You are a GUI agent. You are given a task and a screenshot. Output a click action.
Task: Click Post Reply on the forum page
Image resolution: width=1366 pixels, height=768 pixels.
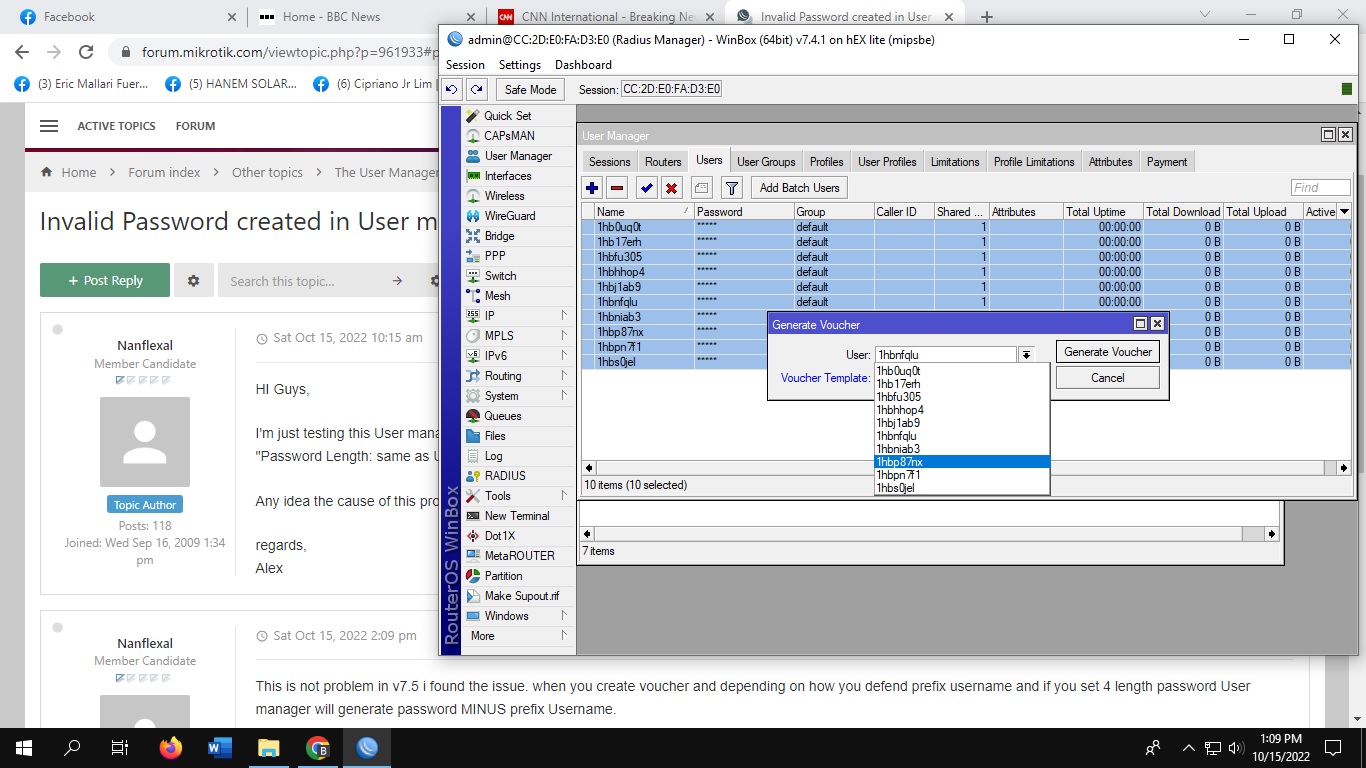pyautogui.click(x=105, y=281)
